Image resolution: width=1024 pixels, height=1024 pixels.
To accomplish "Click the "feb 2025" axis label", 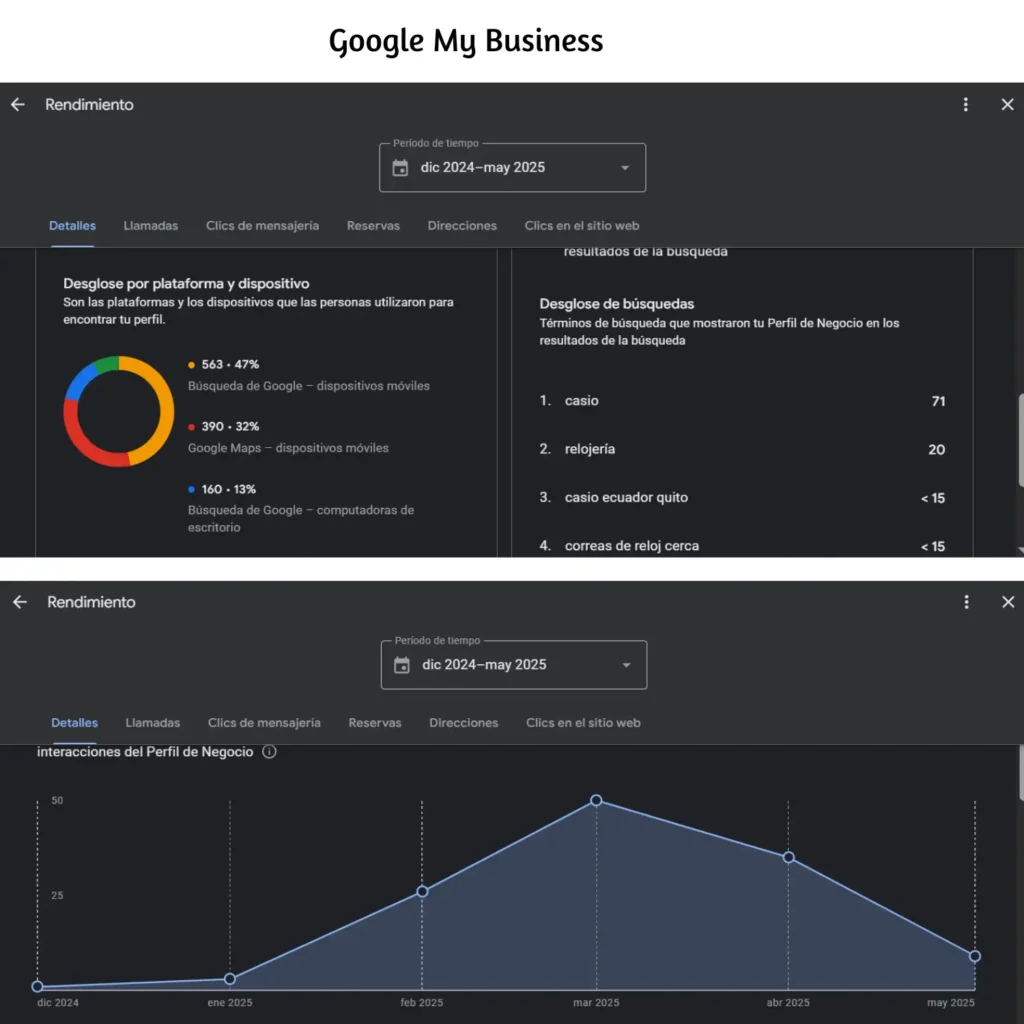I will (422, 1003).
